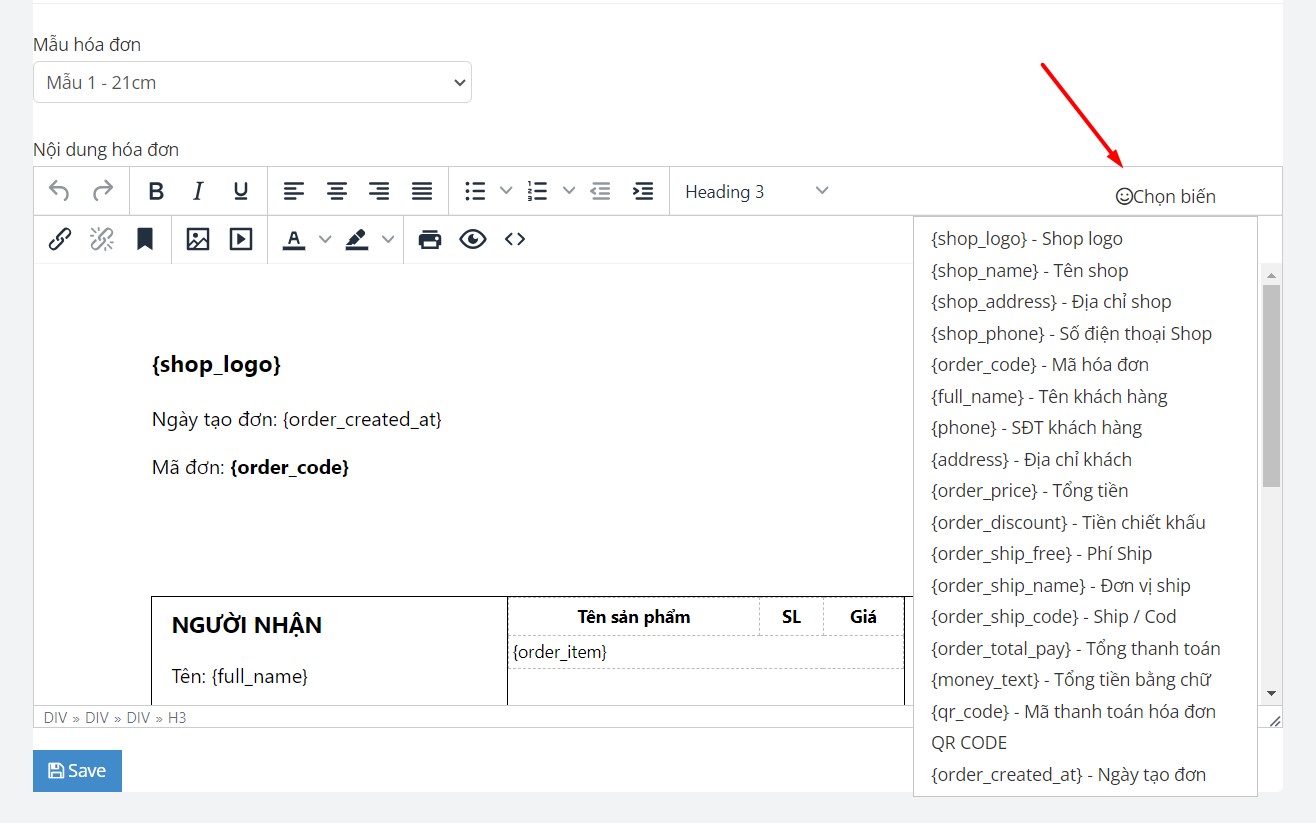Expand the Heading 3 format dropdown

(x=756, y=191)
